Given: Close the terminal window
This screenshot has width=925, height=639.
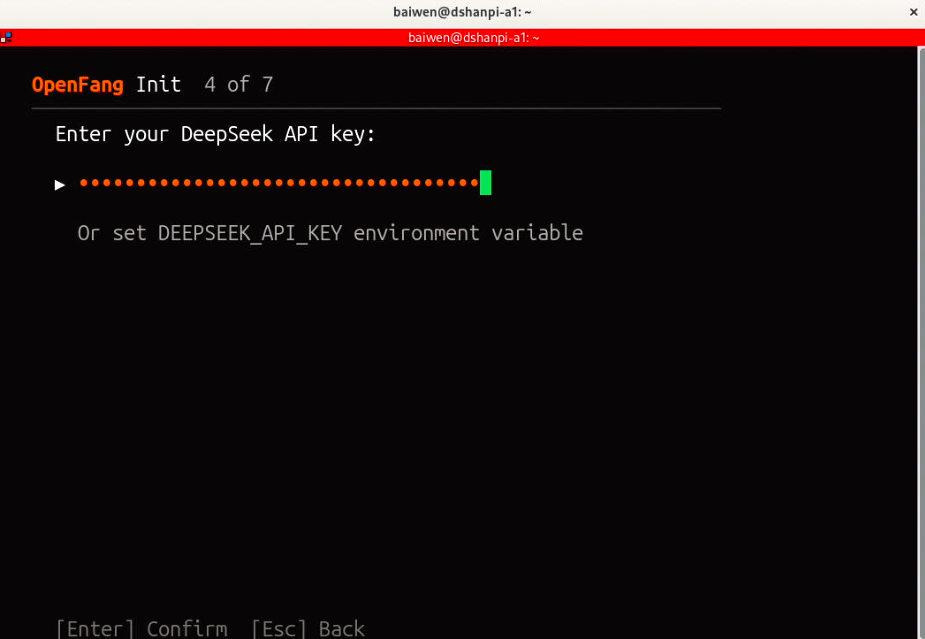Looking at the screenshot, I should pos(912,12).
